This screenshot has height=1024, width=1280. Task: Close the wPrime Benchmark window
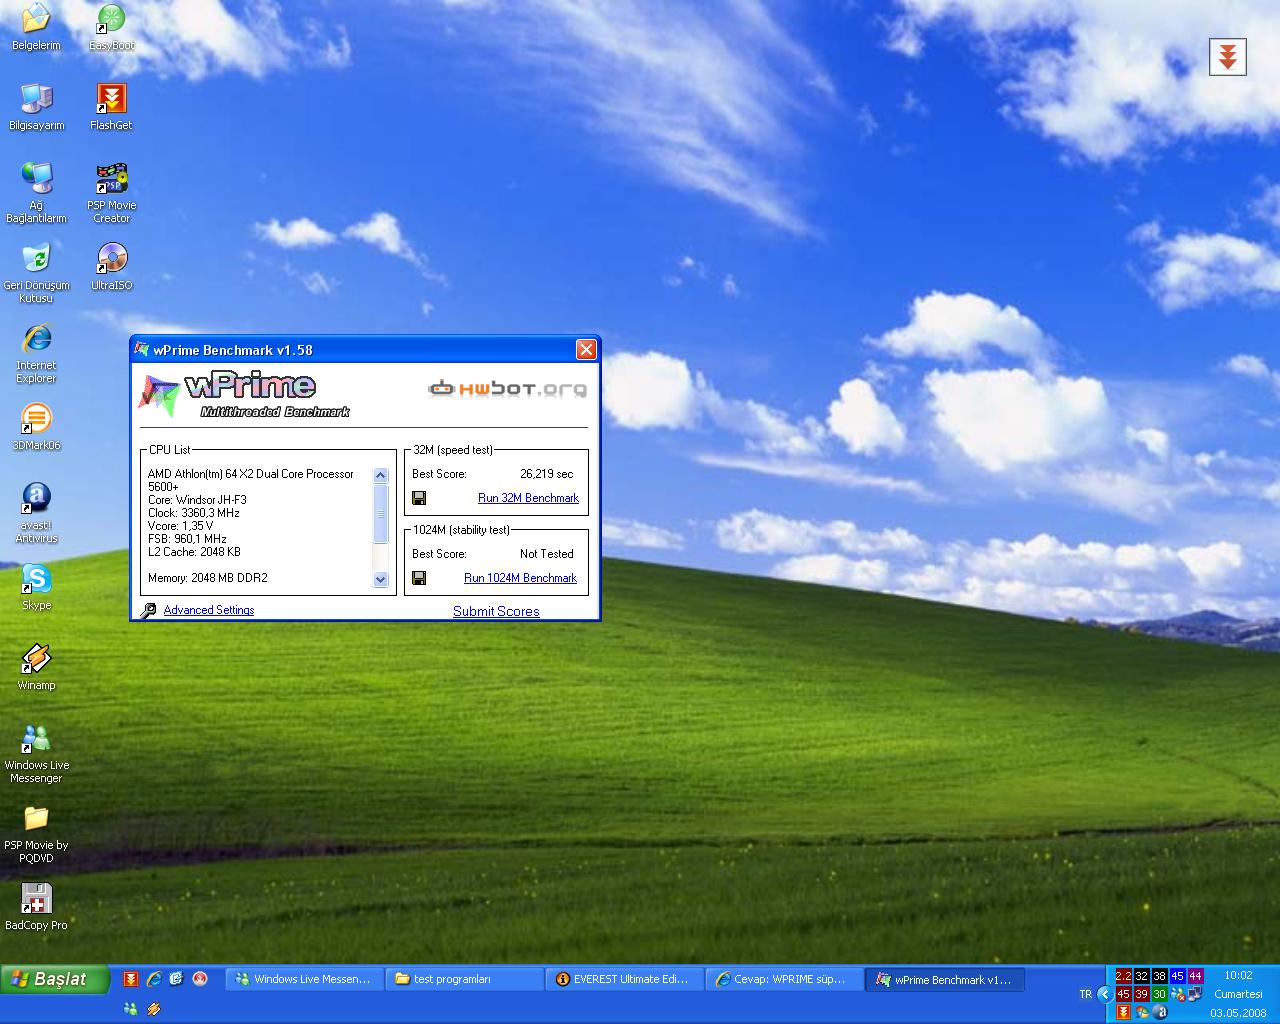click(x=586, y=349)
